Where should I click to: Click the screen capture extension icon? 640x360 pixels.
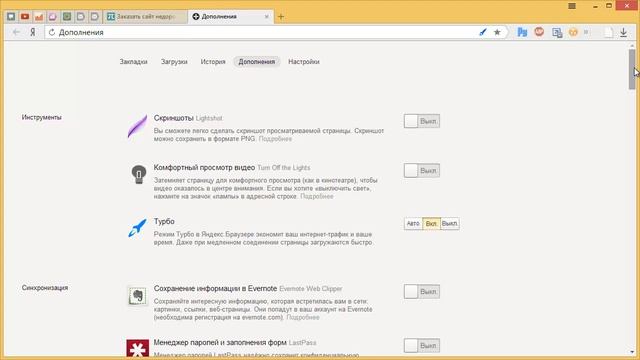click(x=557, y=33)
